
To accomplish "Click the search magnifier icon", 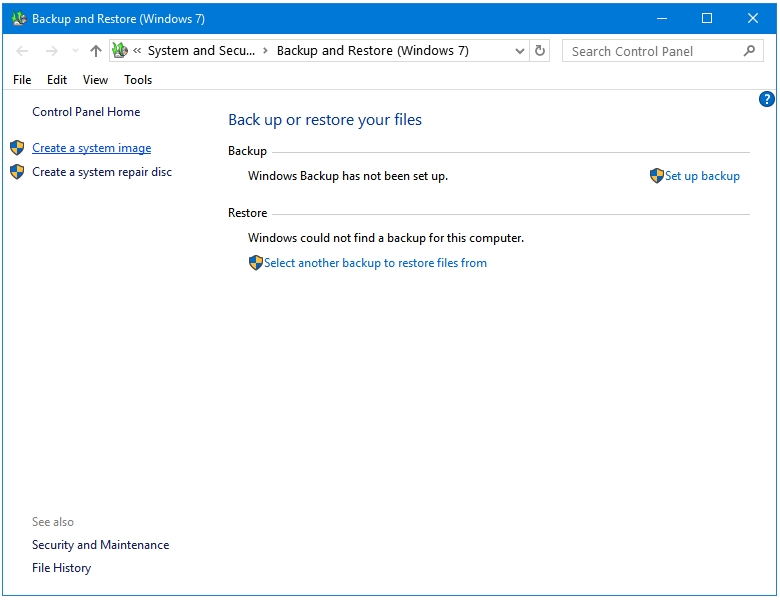I will tap(749, 51).
